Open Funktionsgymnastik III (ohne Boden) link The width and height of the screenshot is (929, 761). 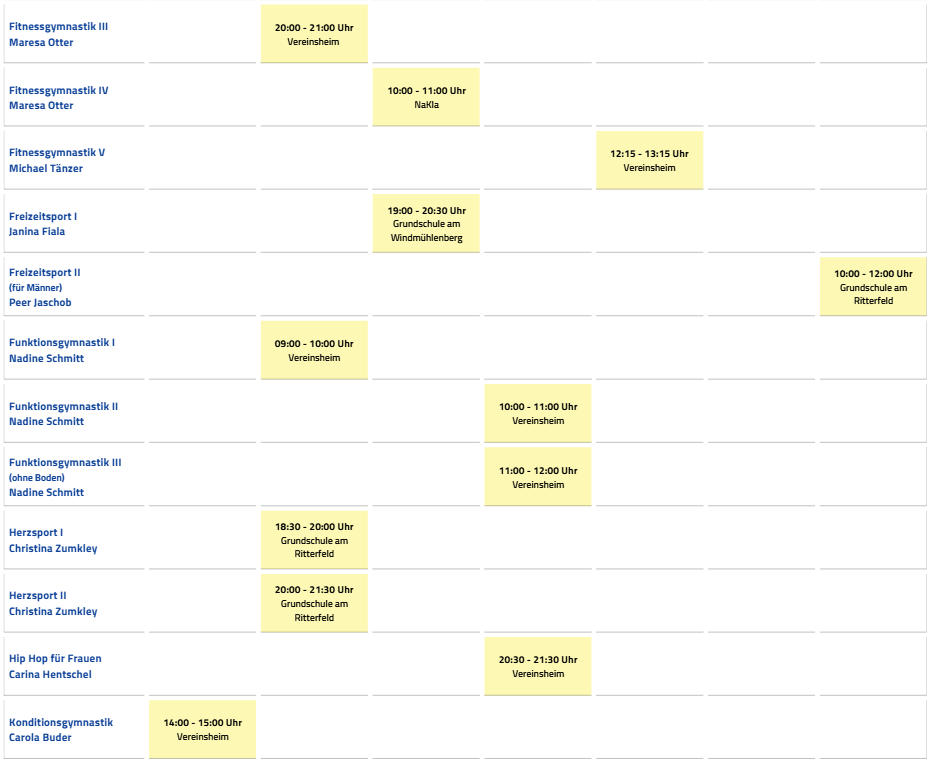click(x=65, y=463)
